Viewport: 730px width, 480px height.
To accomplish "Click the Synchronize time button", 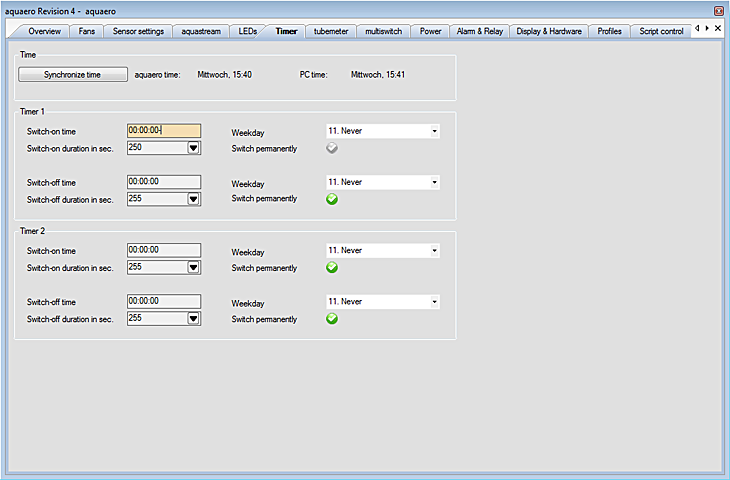I will (x=73, y=74).
